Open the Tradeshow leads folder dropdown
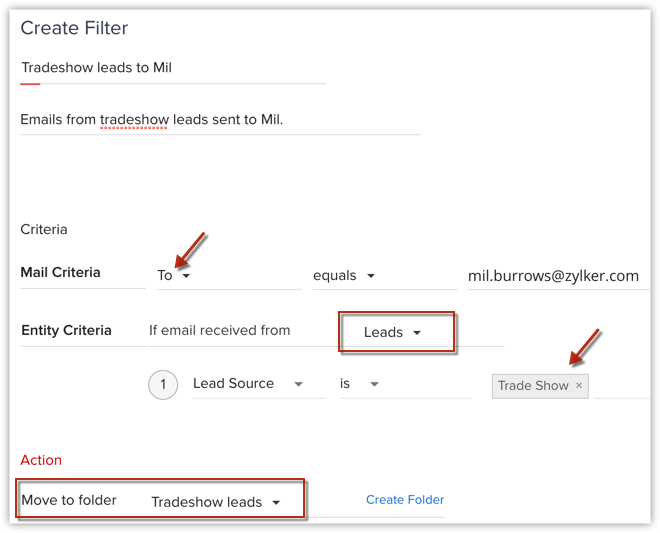 [x=214, y=502]
